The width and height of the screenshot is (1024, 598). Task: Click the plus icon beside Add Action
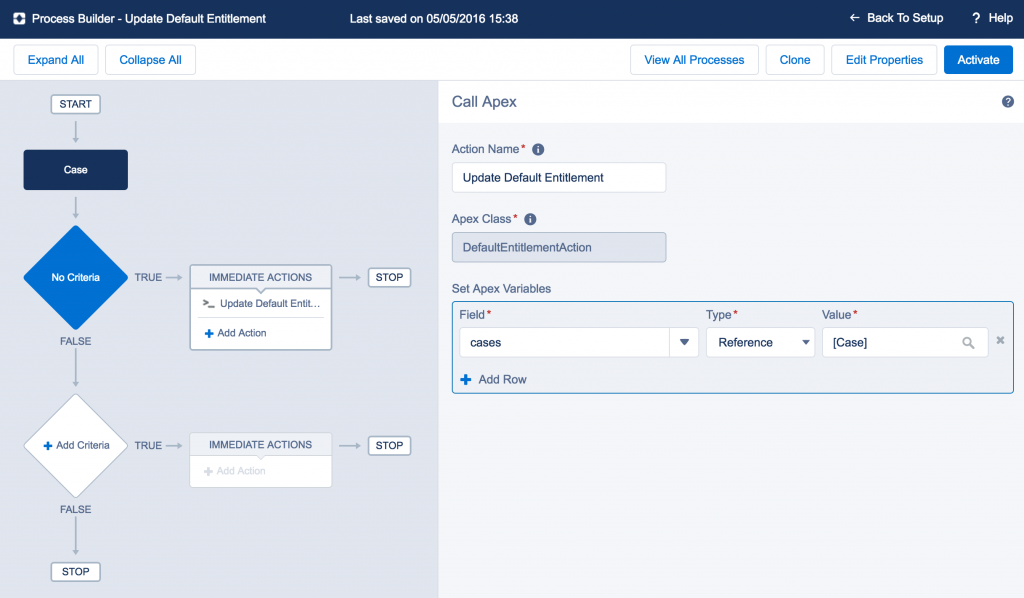[209, 334]
